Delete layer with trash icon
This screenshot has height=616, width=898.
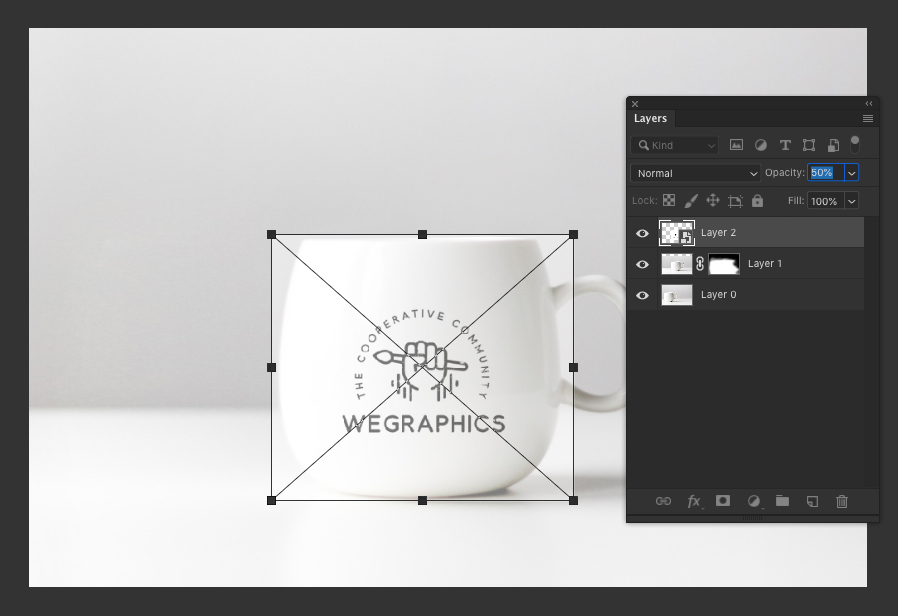841,502
